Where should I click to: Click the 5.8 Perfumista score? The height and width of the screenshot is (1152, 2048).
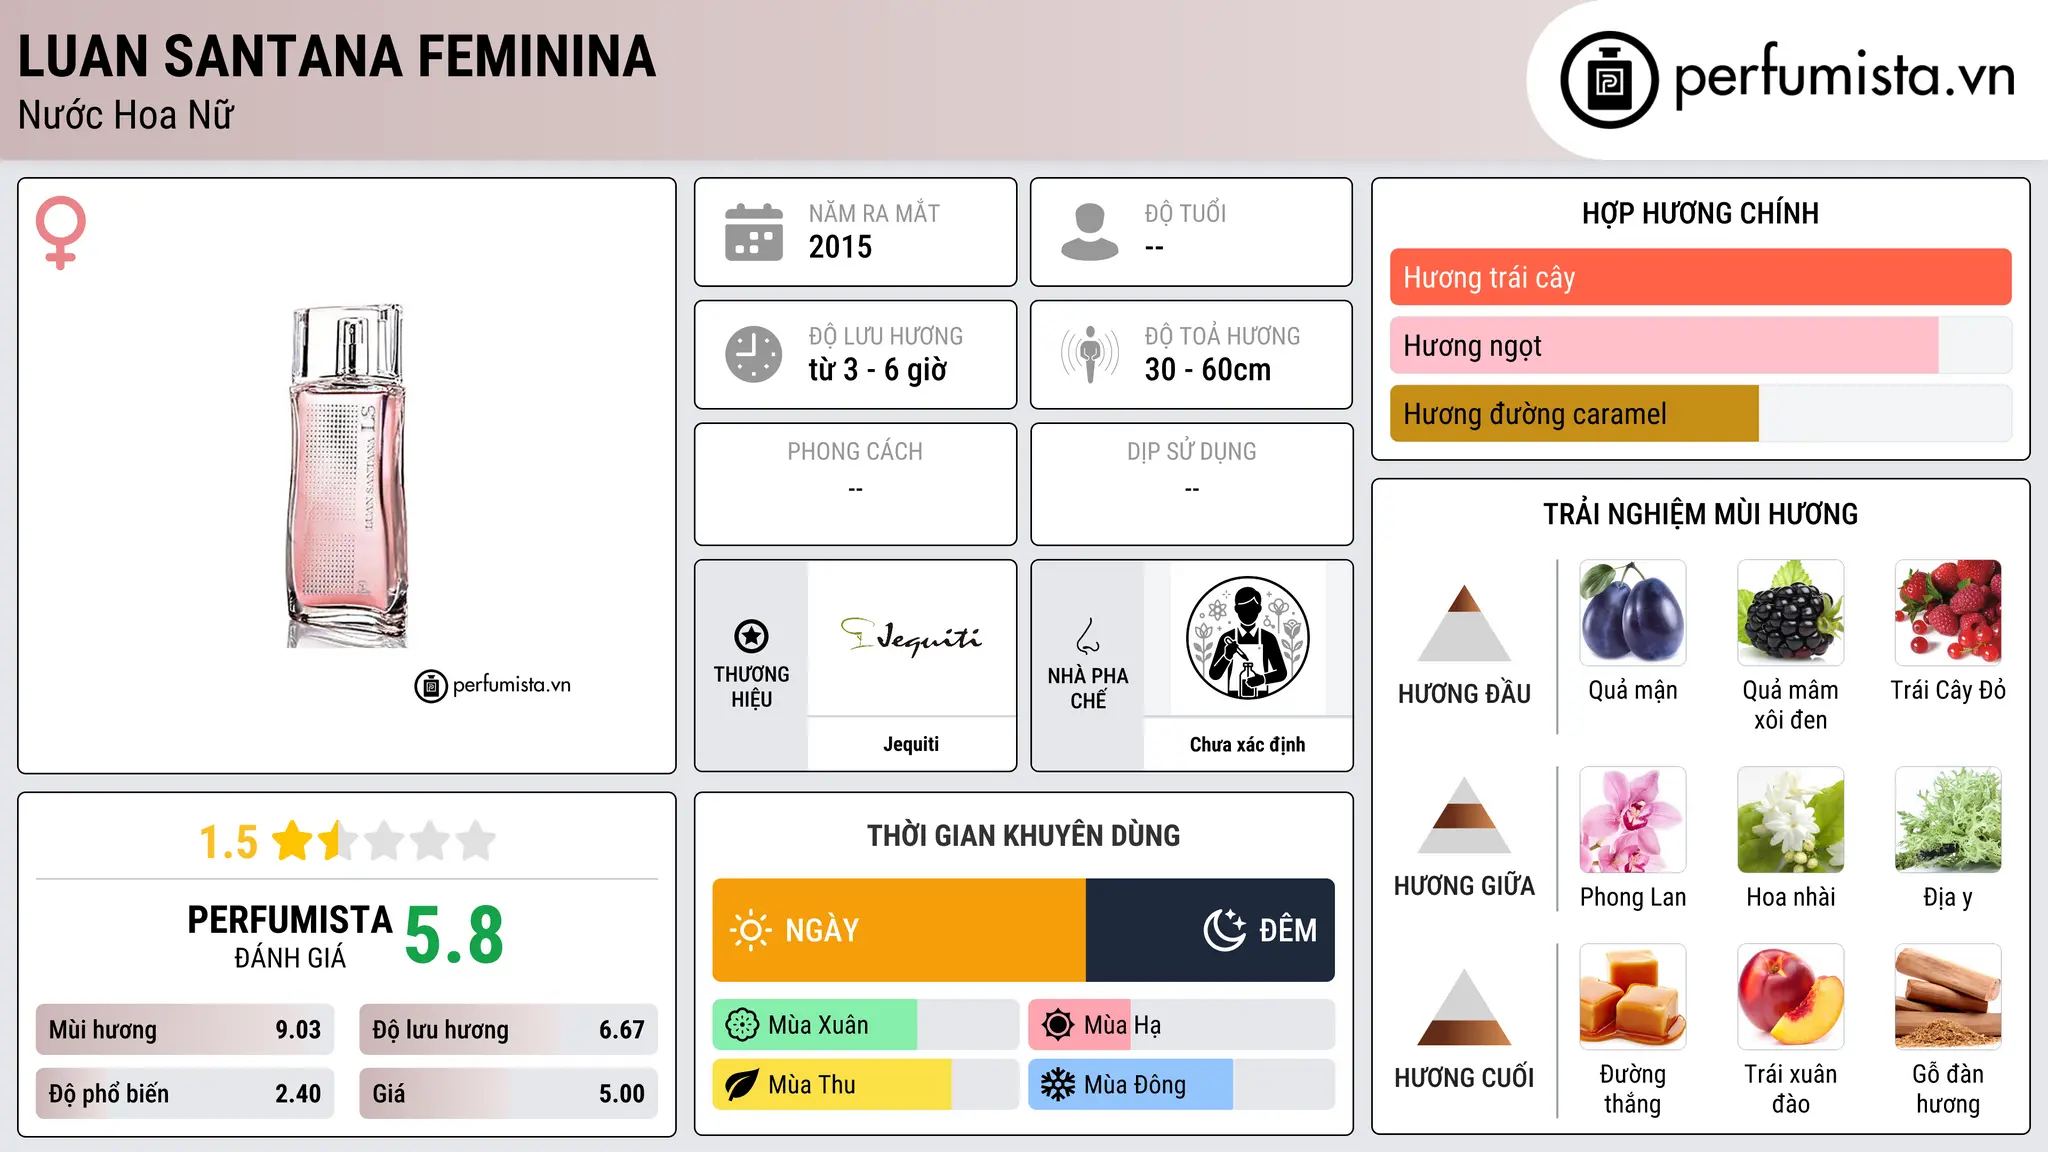coord(454,935)
